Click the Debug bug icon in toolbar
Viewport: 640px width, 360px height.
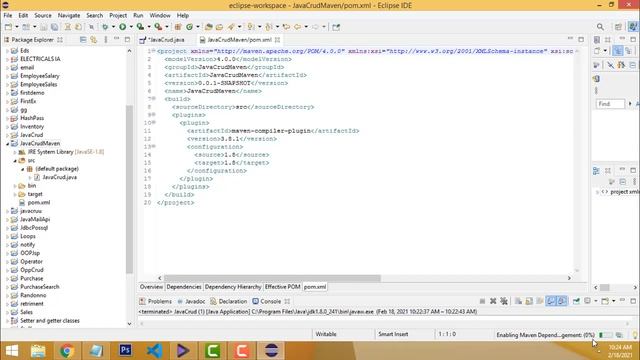point(105,27)
